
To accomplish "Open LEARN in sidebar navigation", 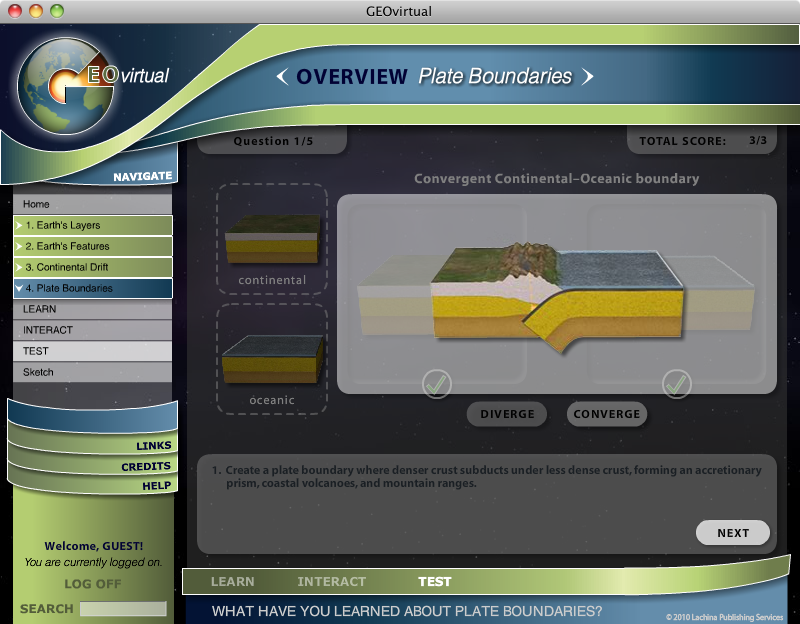I will (92, 309).
